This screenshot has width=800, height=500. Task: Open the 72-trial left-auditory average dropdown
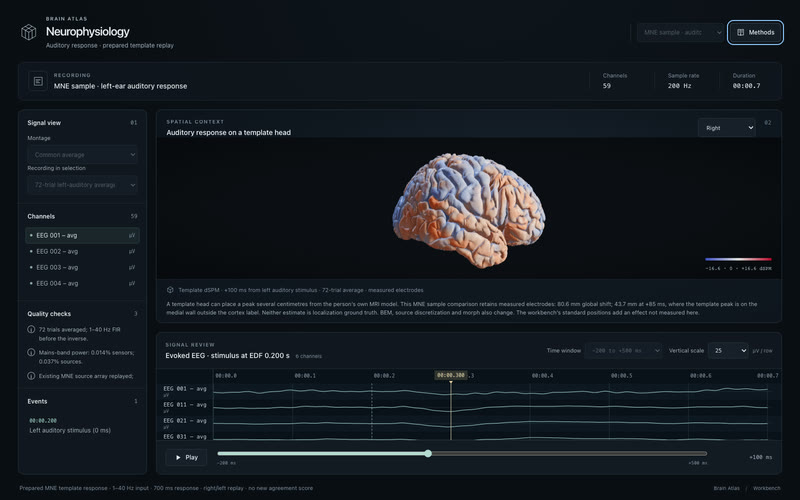point(82,185)
